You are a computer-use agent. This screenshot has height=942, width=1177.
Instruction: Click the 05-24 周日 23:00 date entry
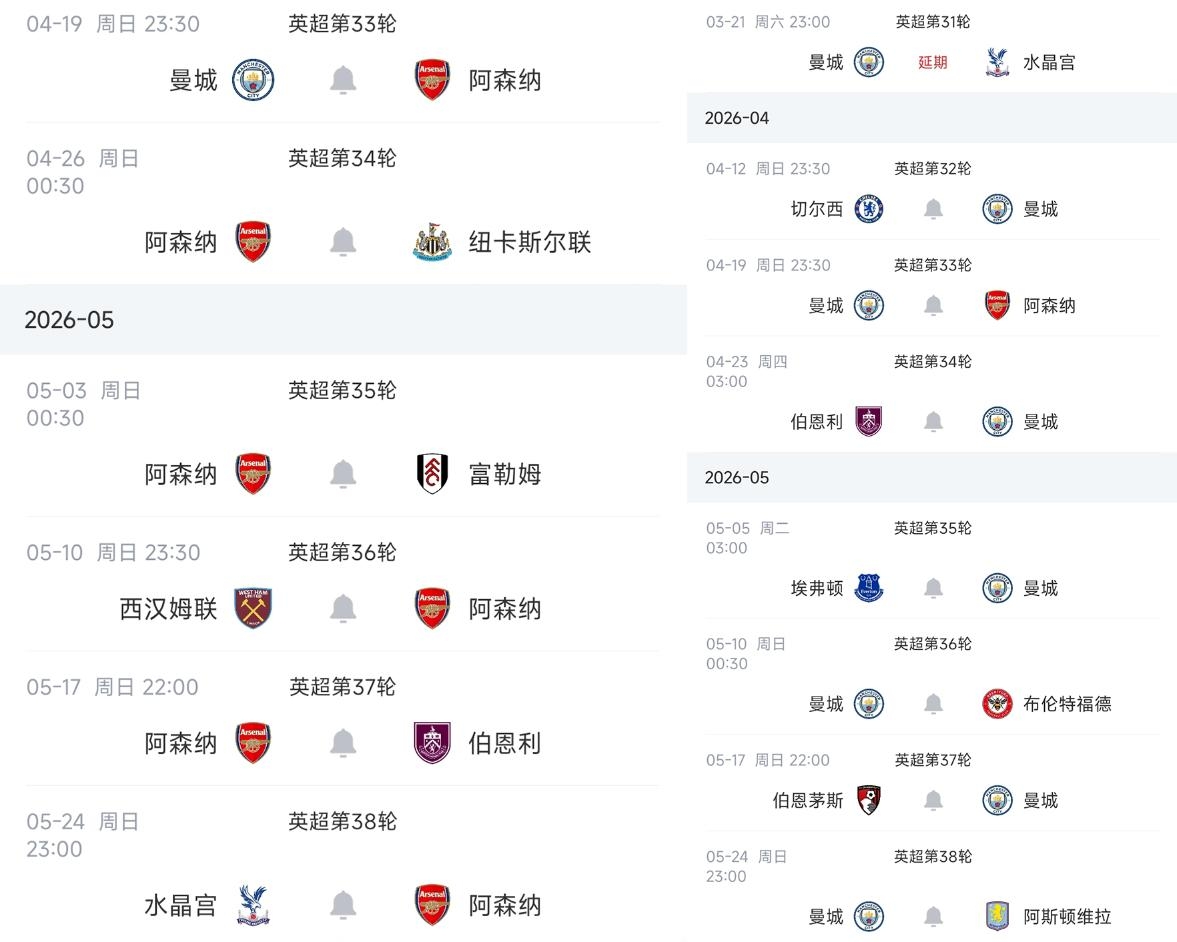pyautogui.click(x=80, y=835)
